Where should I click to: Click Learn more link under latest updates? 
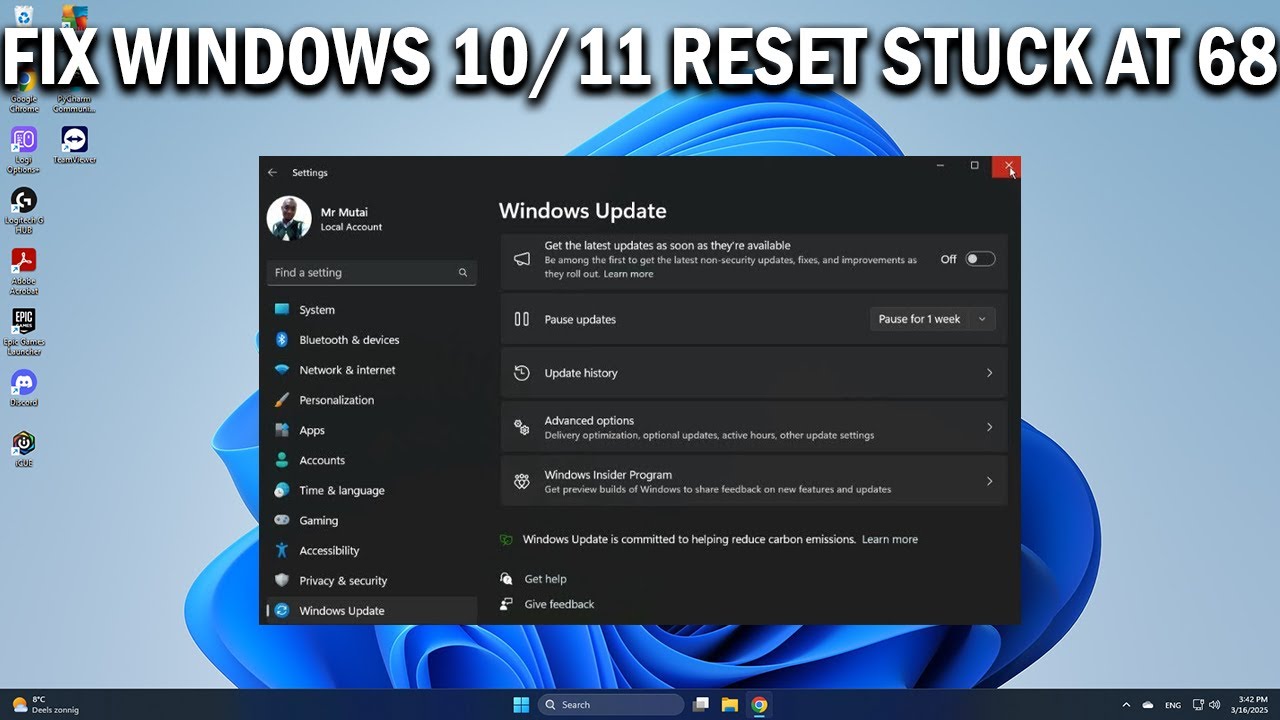coord(628,274)
